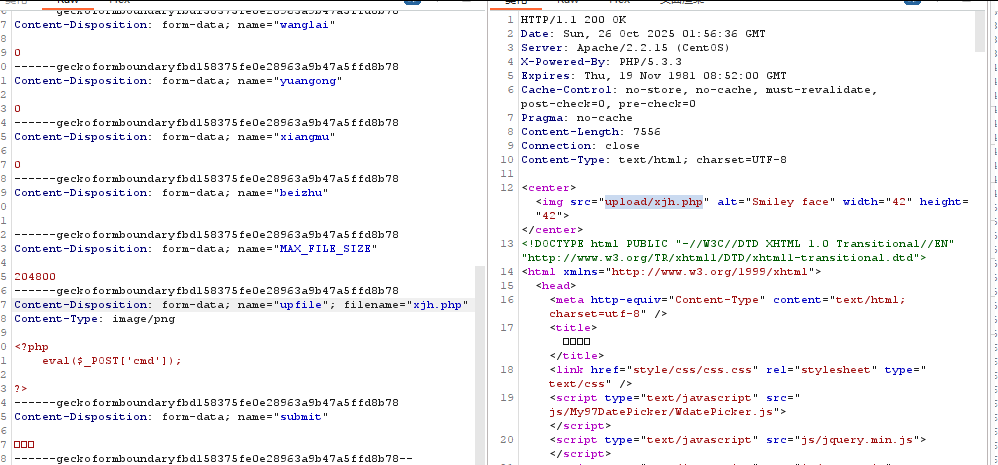Viewport: 998px width, 465px height.
Task: Click the closing </title> tag
Action: (577, 356)
